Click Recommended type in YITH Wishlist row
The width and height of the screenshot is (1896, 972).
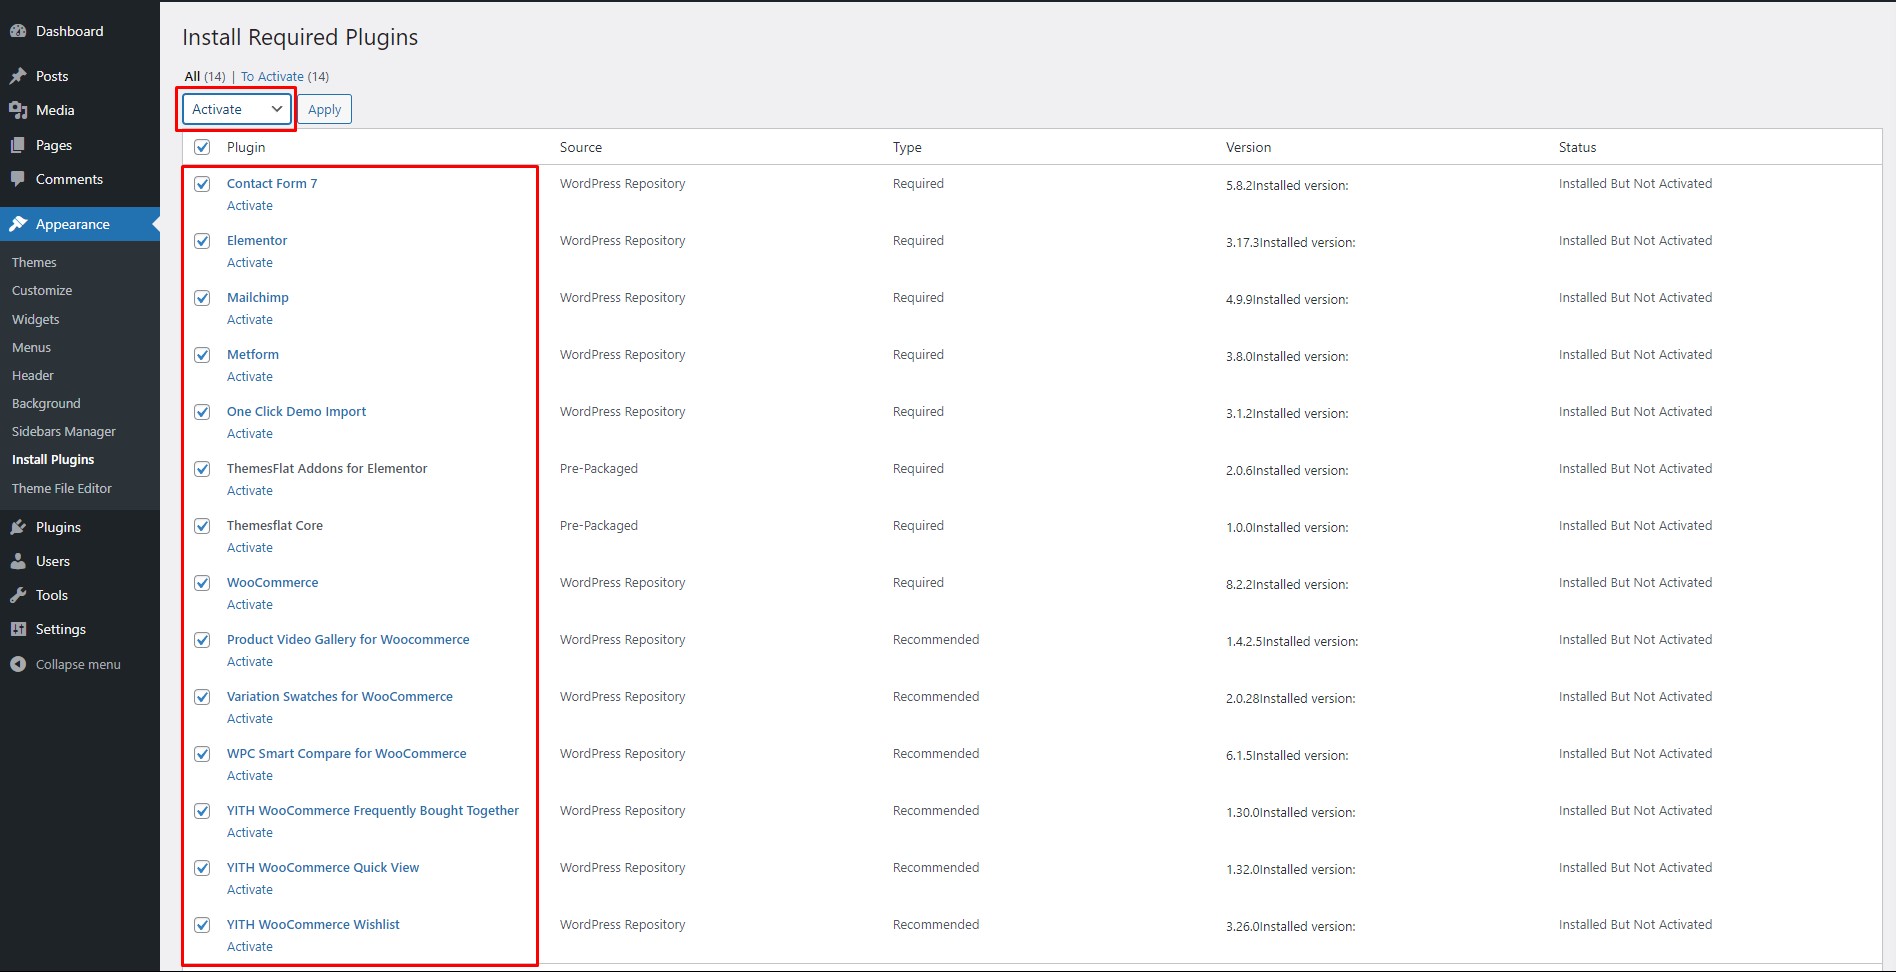pyautogui.click(x=936, y=924)
